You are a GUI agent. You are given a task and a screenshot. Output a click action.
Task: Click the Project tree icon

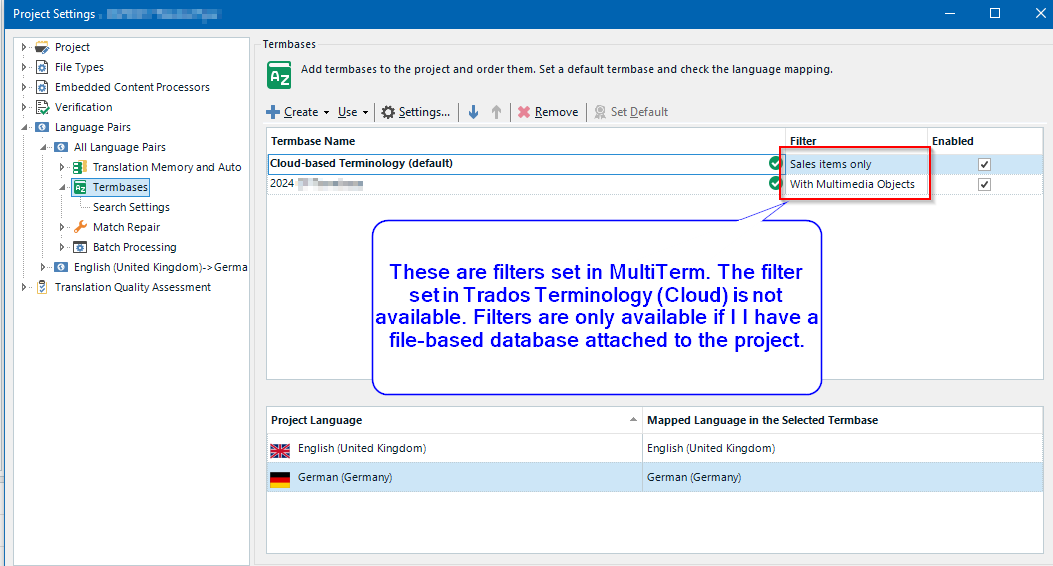click(42, 47)
